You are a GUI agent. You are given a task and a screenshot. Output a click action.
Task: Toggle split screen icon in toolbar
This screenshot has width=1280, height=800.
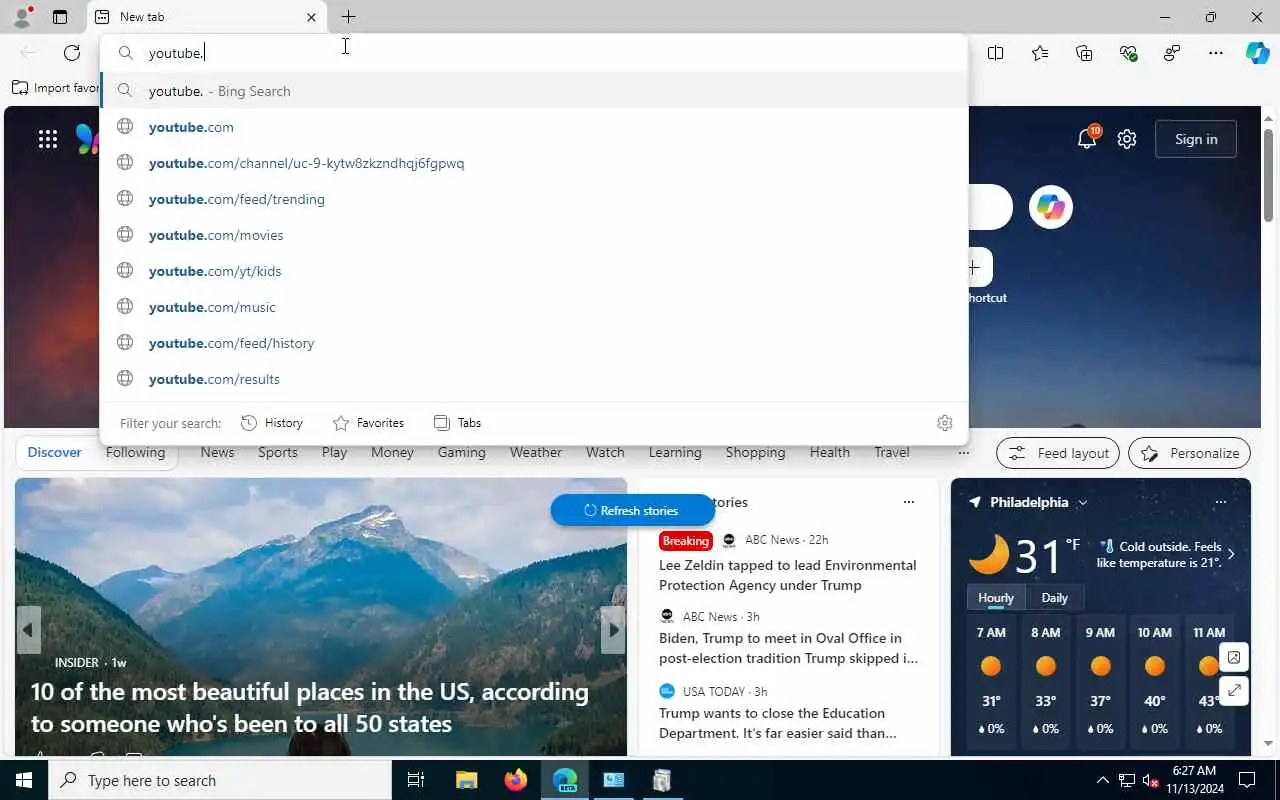[995, 53]
